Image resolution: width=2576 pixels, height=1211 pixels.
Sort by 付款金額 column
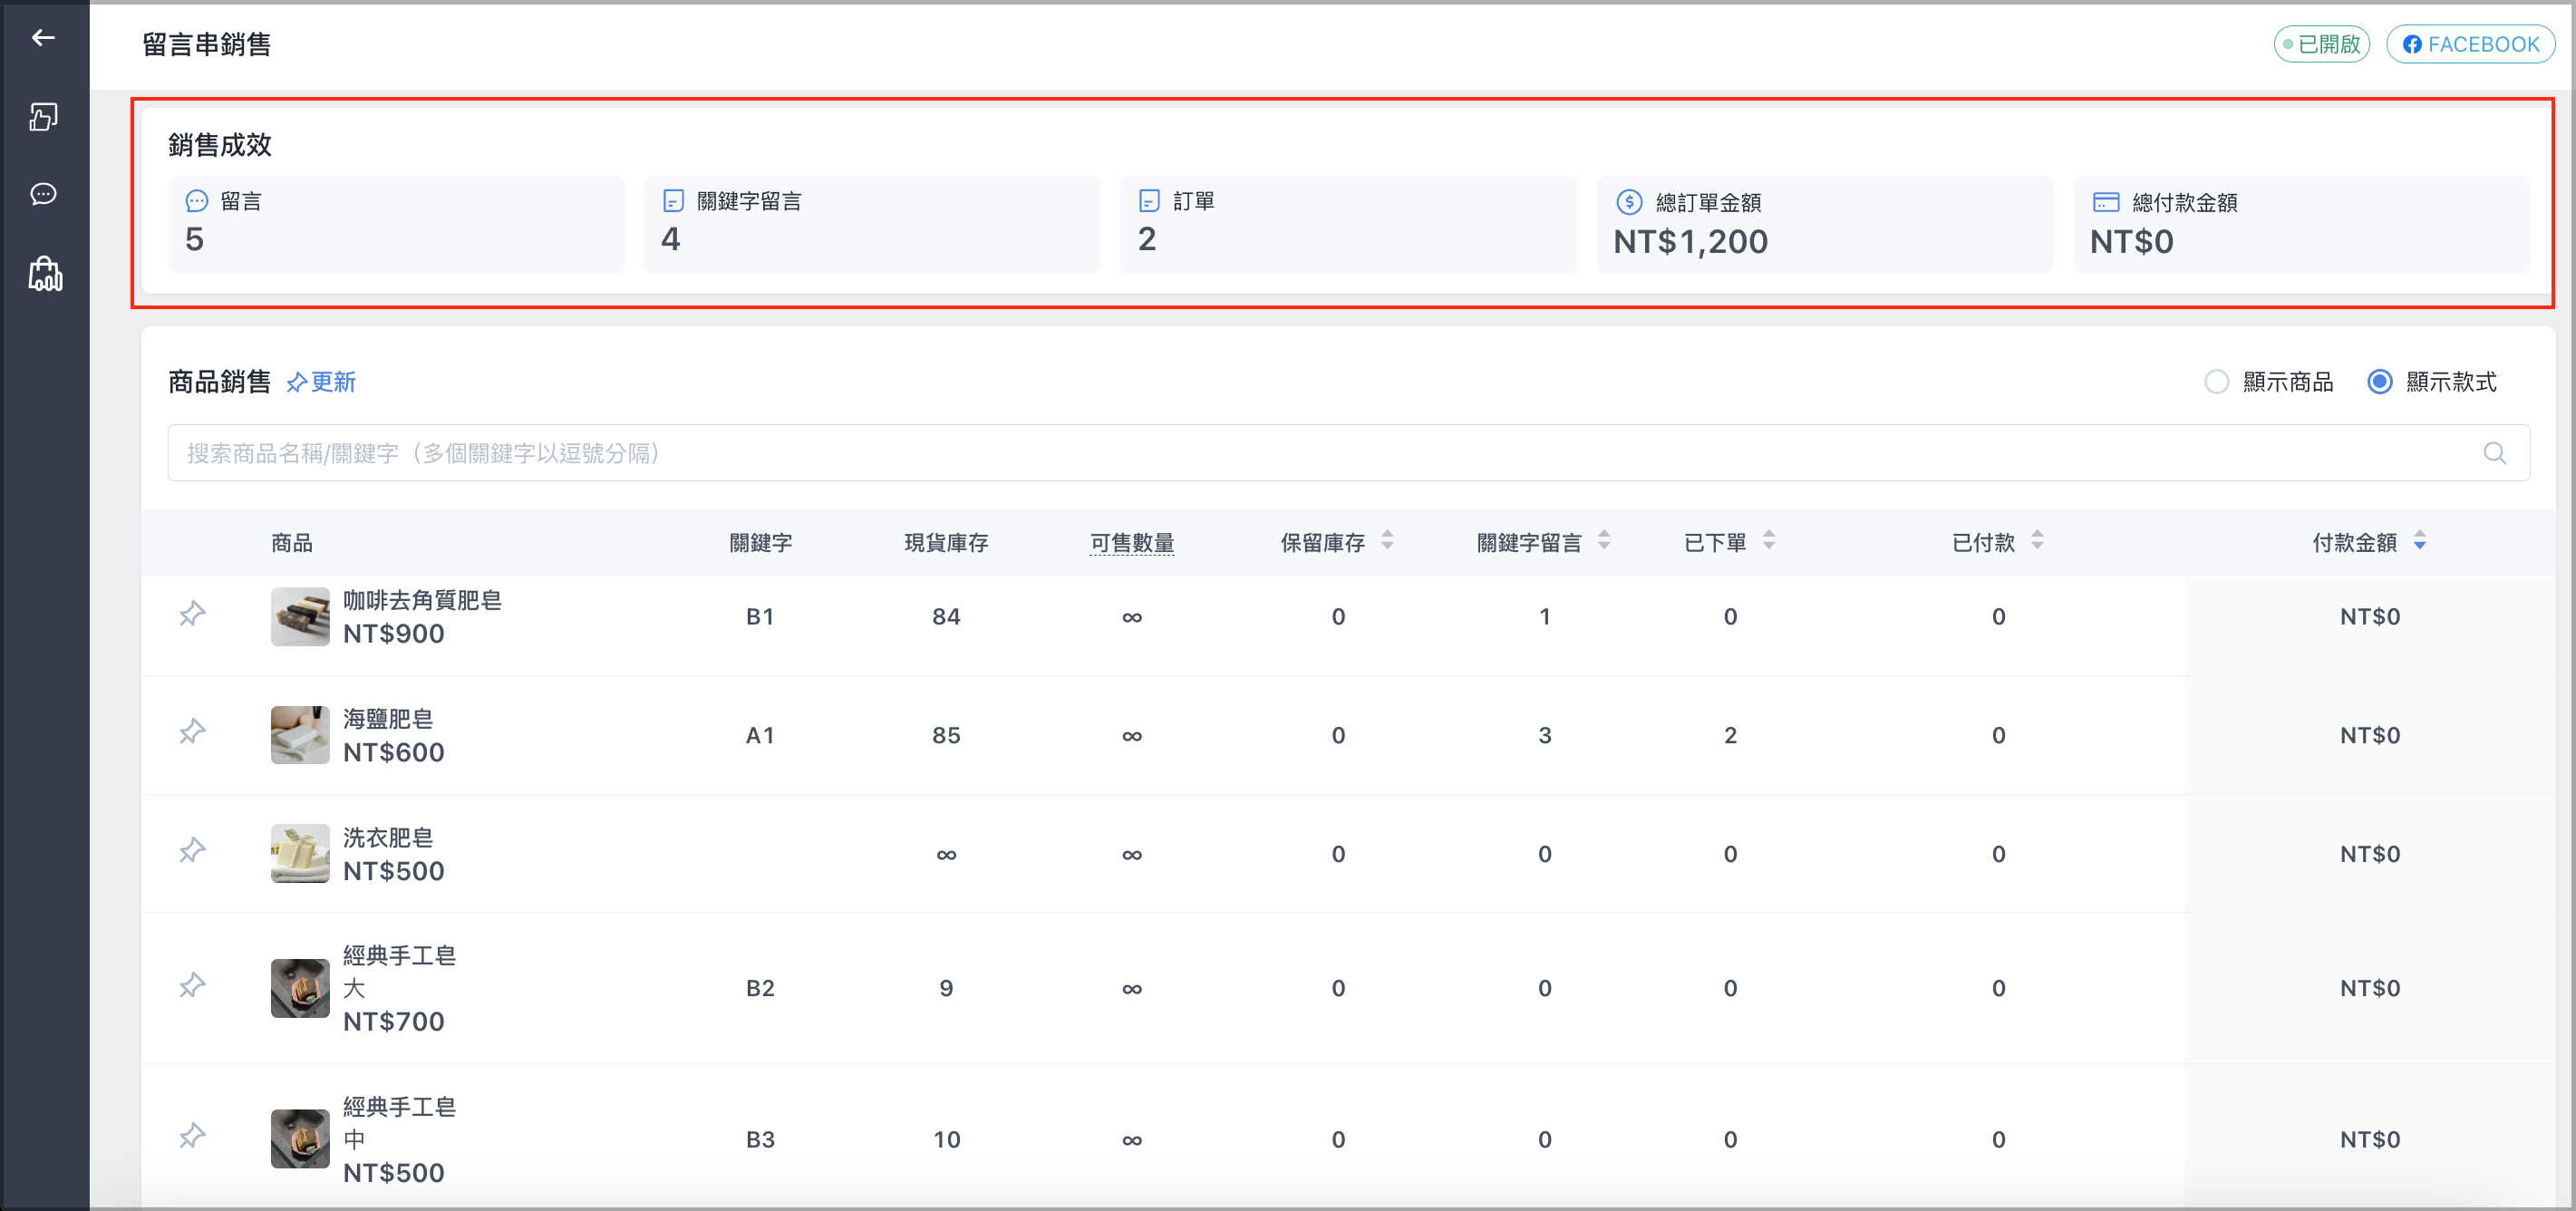2420,541
